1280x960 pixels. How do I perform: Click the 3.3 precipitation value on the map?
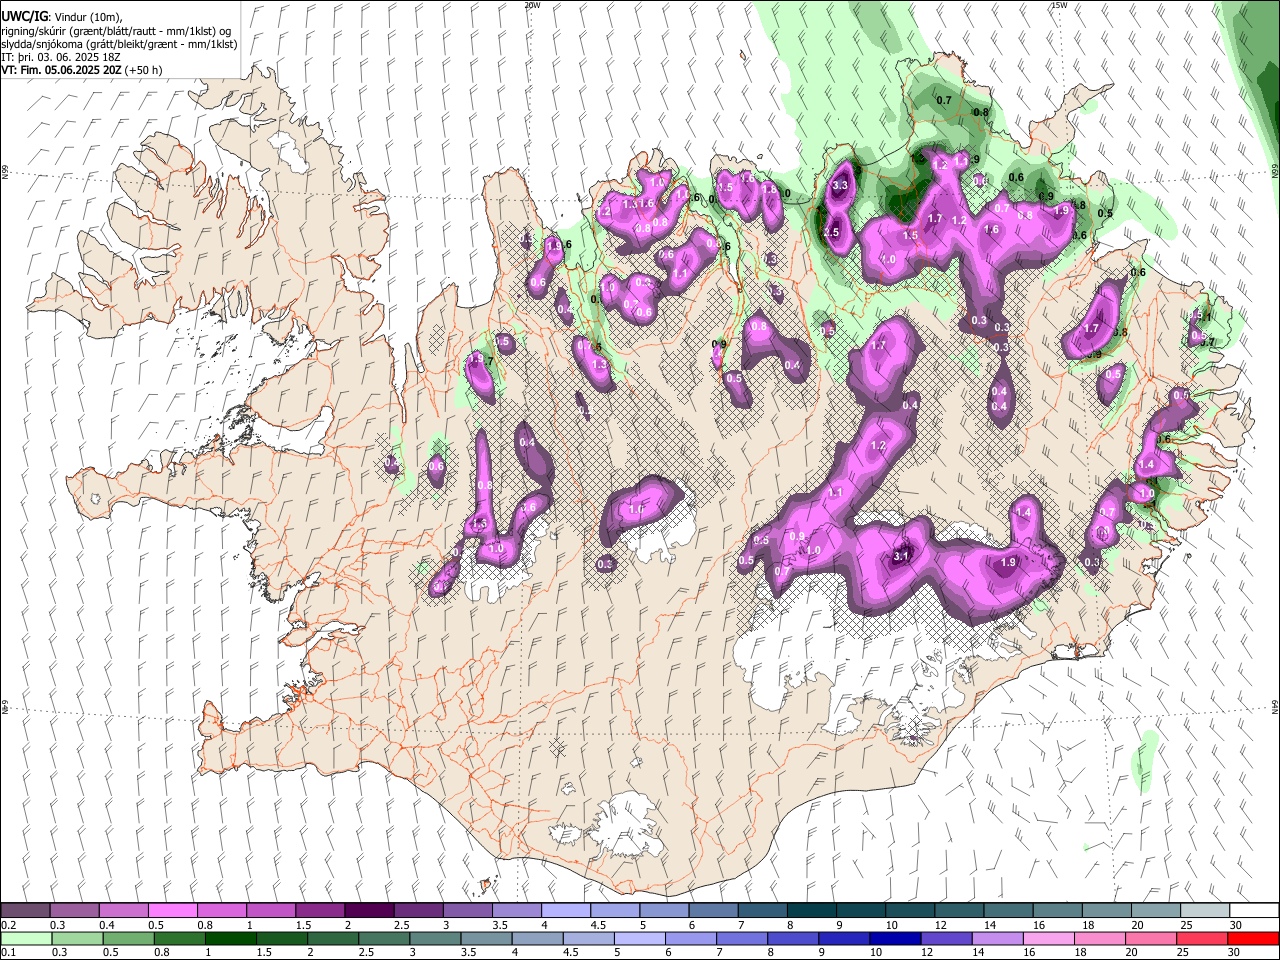click(x=840, y=185)
